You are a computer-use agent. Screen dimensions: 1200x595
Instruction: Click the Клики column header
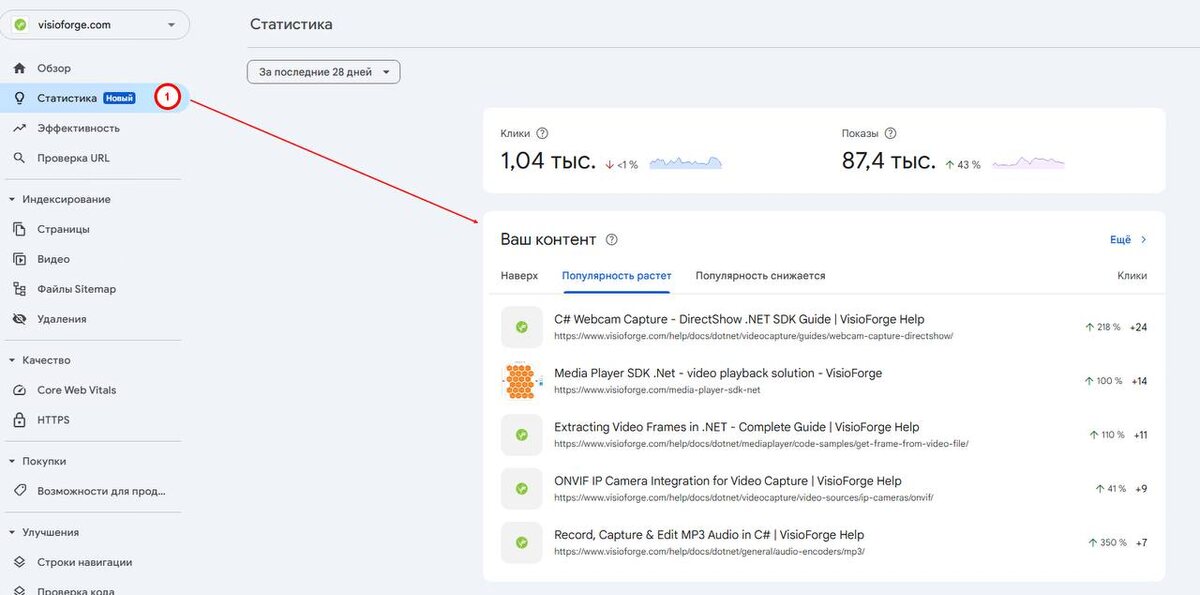1132,276
